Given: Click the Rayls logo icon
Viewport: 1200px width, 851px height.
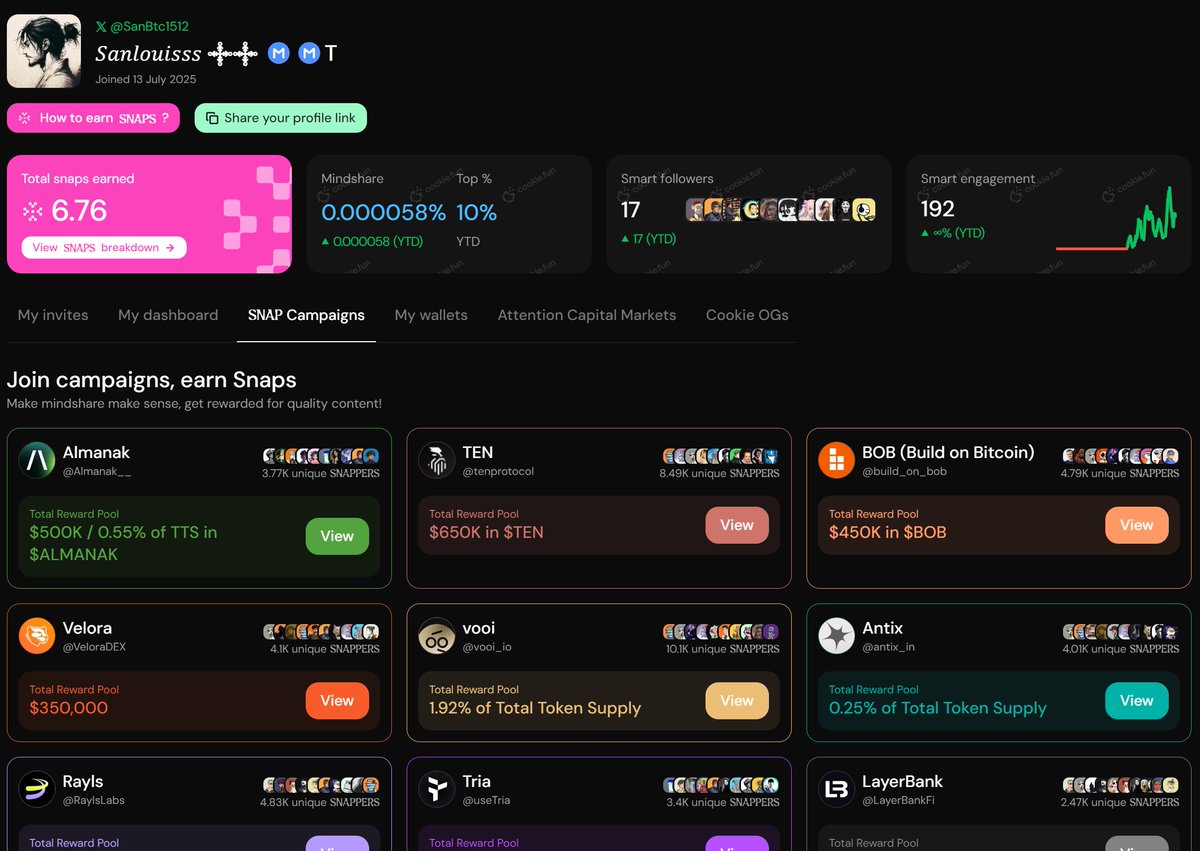Looking at the screenshot, I should point(37,789).
